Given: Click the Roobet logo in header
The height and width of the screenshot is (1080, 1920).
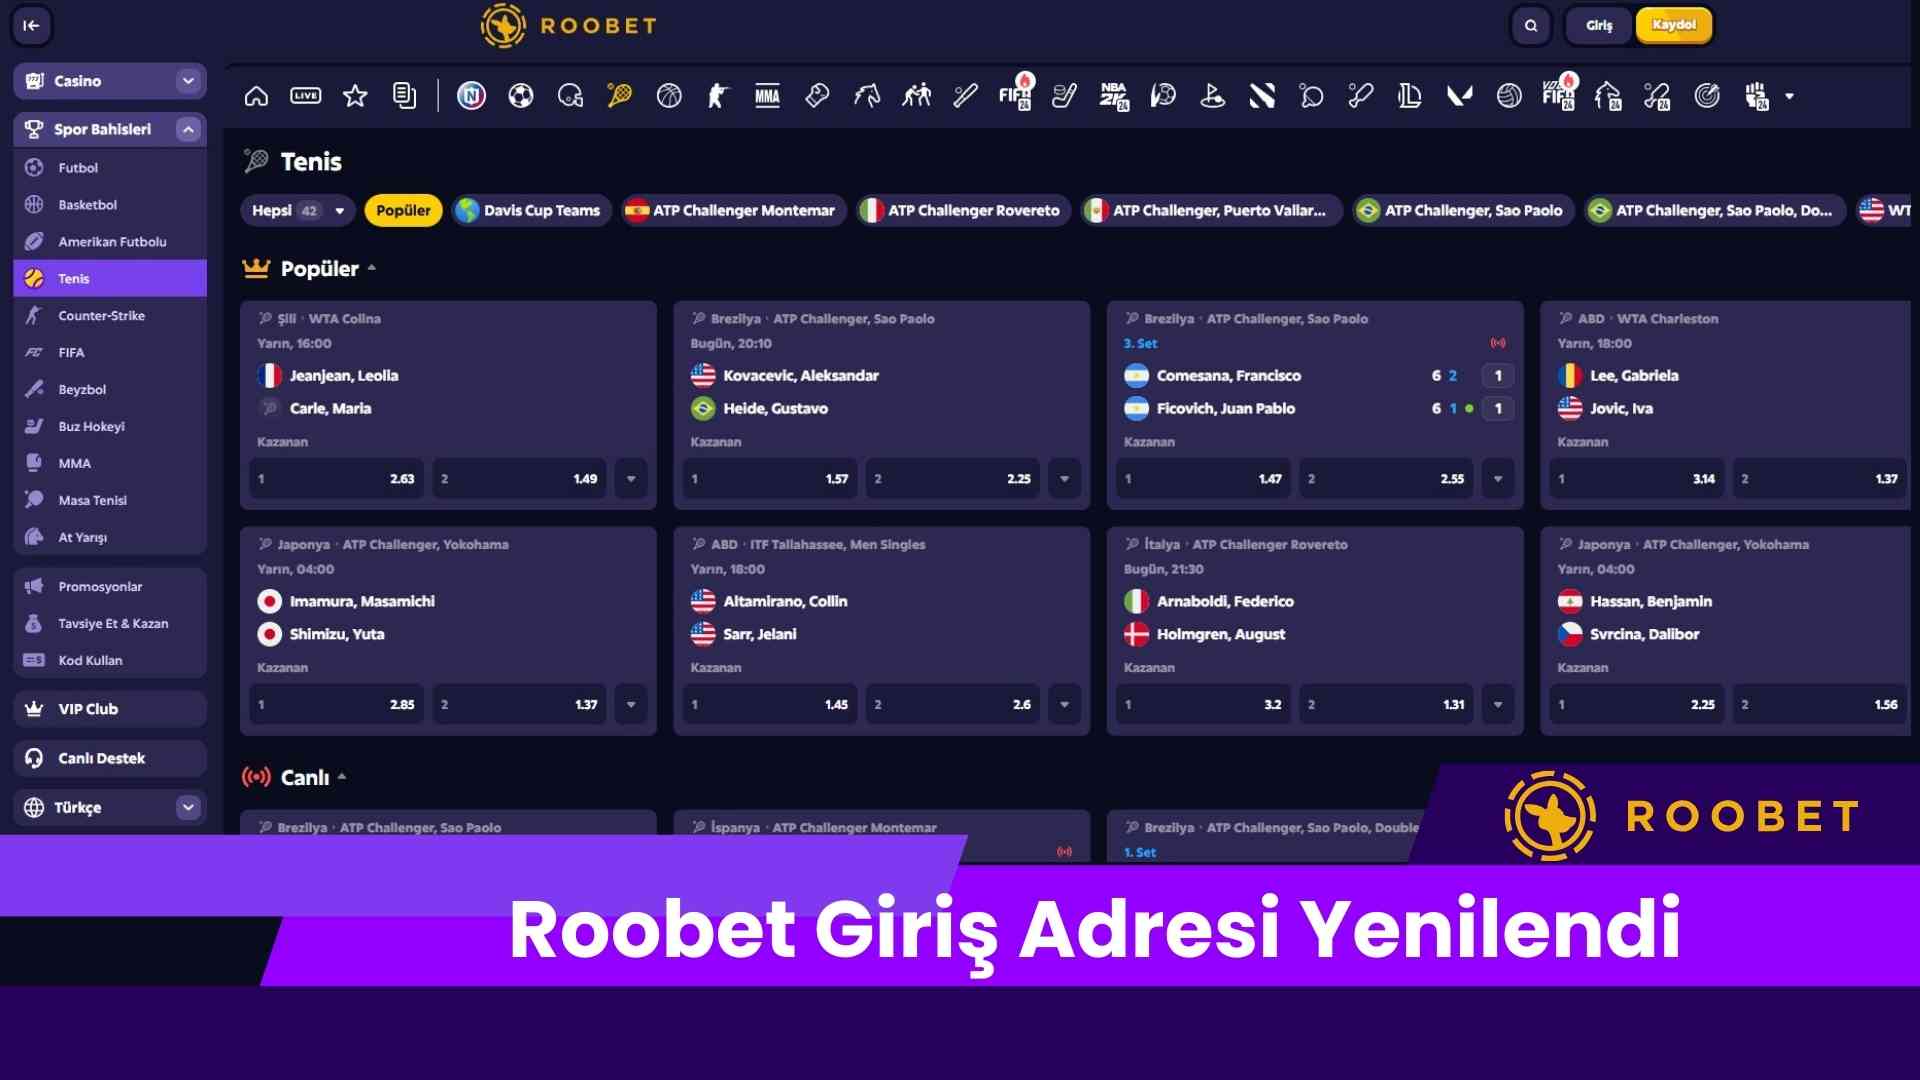Looking at the screenshot, I should [568, 26].
